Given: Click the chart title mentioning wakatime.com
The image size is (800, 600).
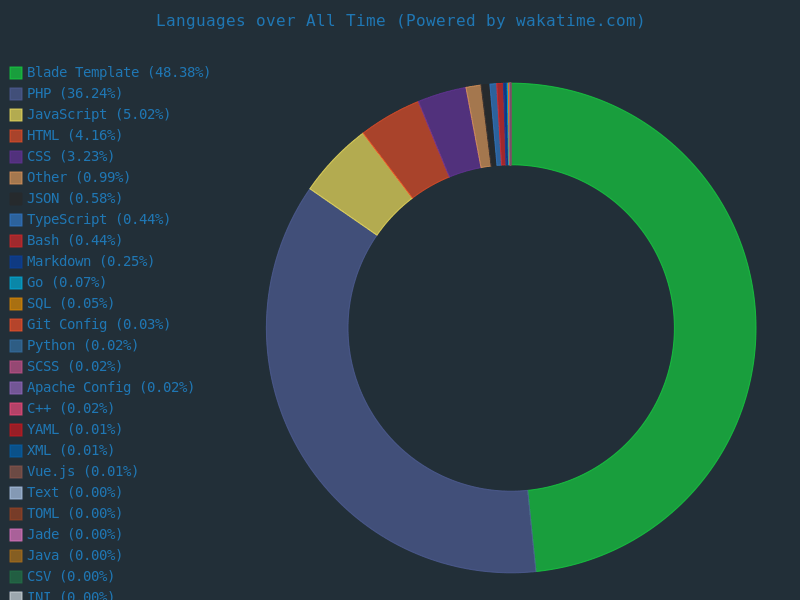Looking at the screenshot, I should (400, 21).
